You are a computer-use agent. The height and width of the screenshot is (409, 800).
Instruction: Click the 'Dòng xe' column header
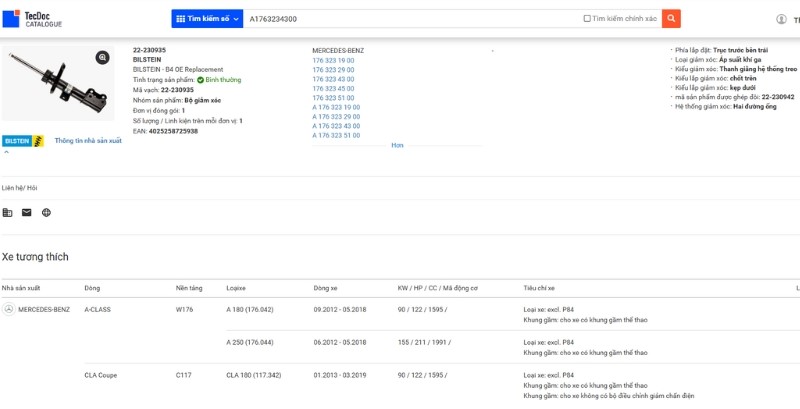click(x=326, y=288)
